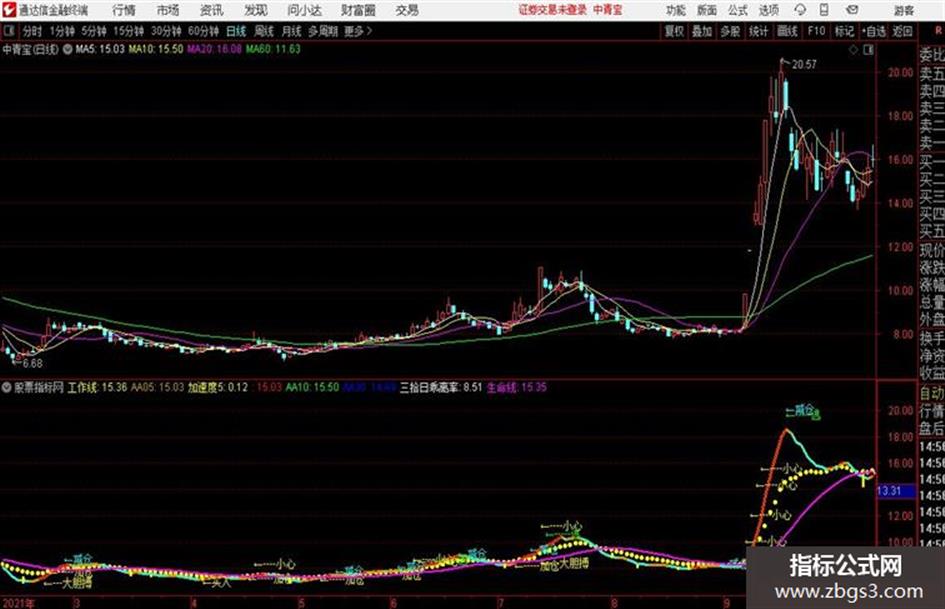Open the 行情 menu
Image resolution: width=945 pixels, height=609 pixels.
point(124,10)
